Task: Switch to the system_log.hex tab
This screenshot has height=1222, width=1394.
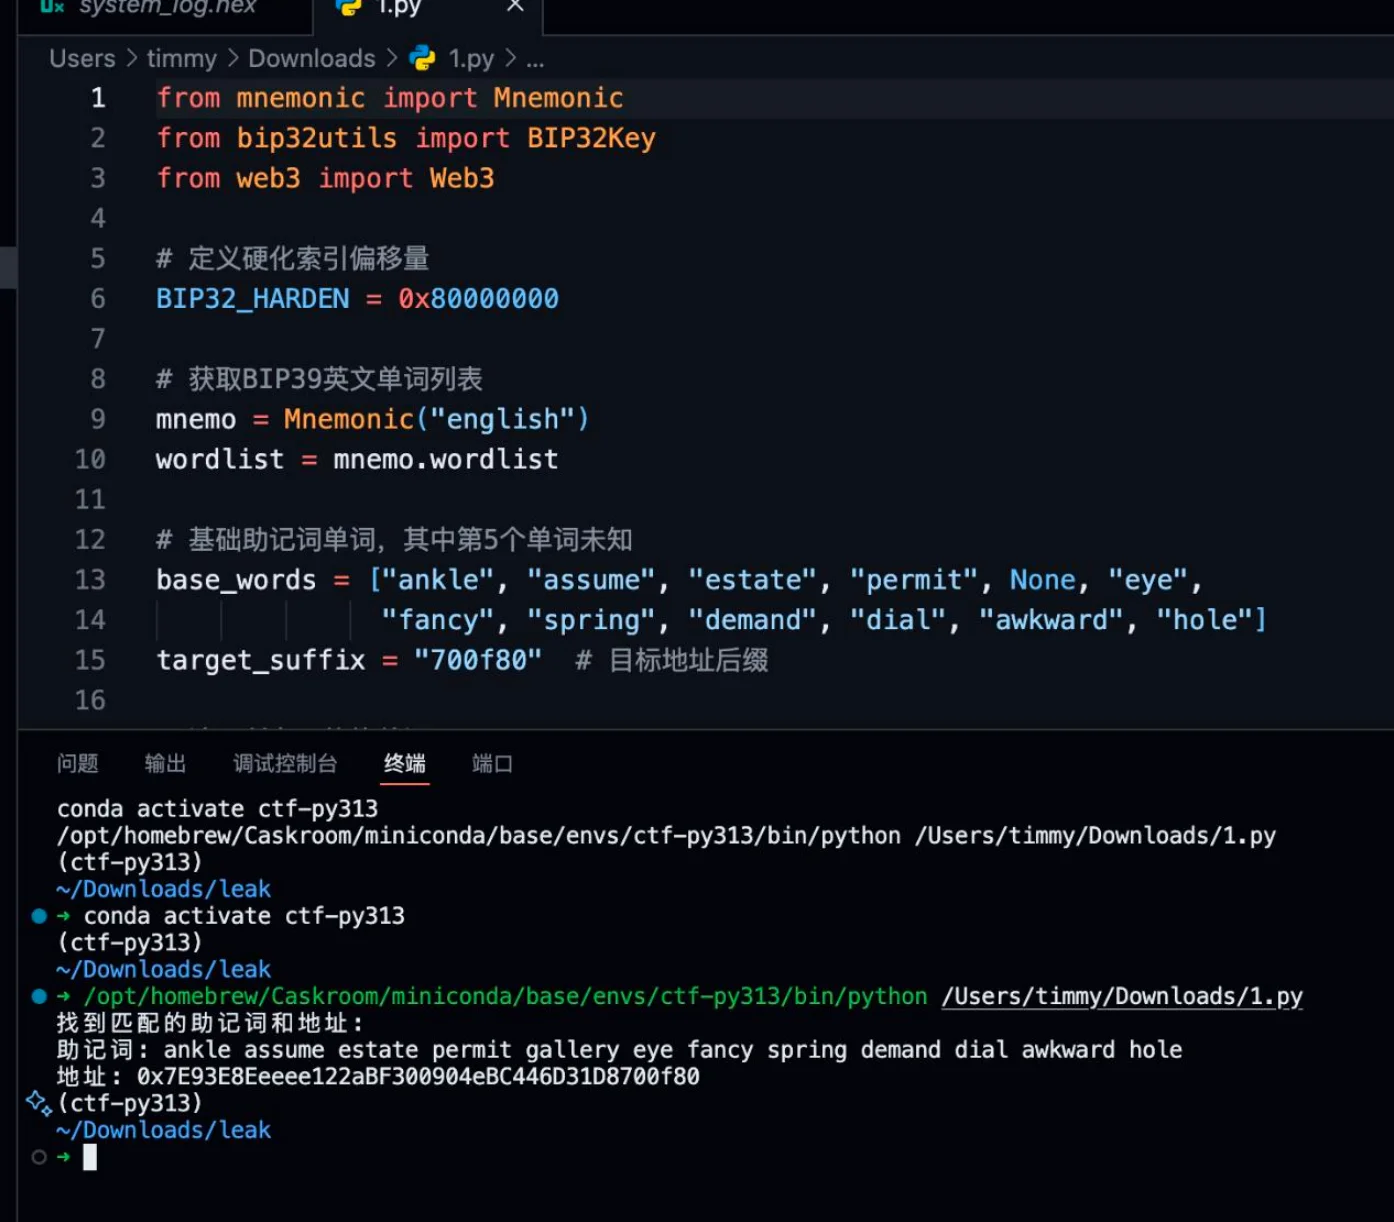Action: click(x=167, y=7)
